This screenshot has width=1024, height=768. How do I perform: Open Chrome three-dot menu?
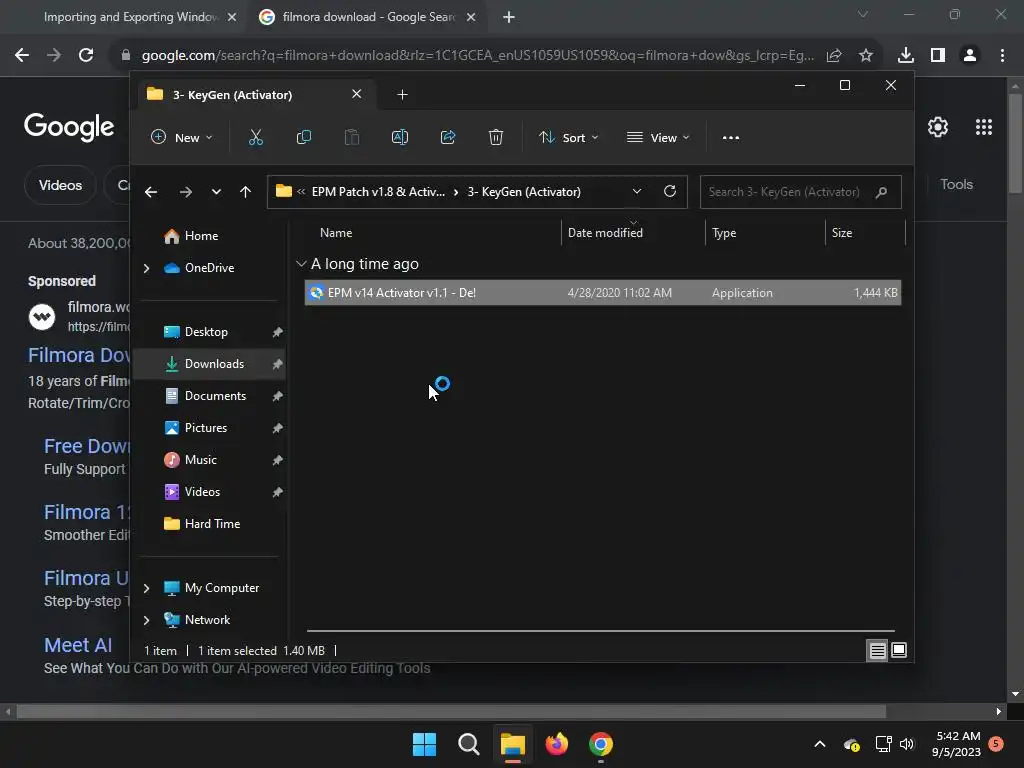(x=1002, y=56)
